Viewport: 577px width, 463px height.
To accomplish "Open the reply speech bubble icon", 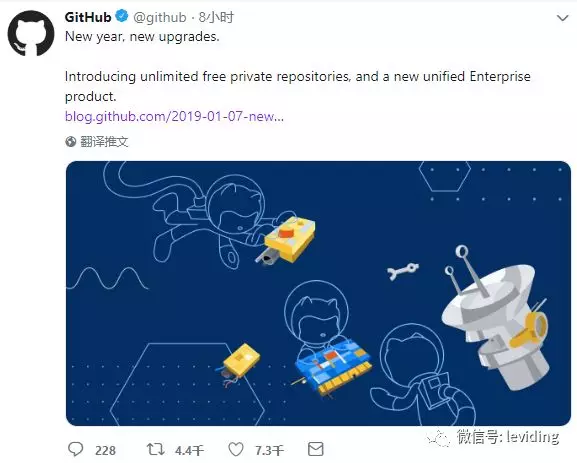I will [76, 449].
